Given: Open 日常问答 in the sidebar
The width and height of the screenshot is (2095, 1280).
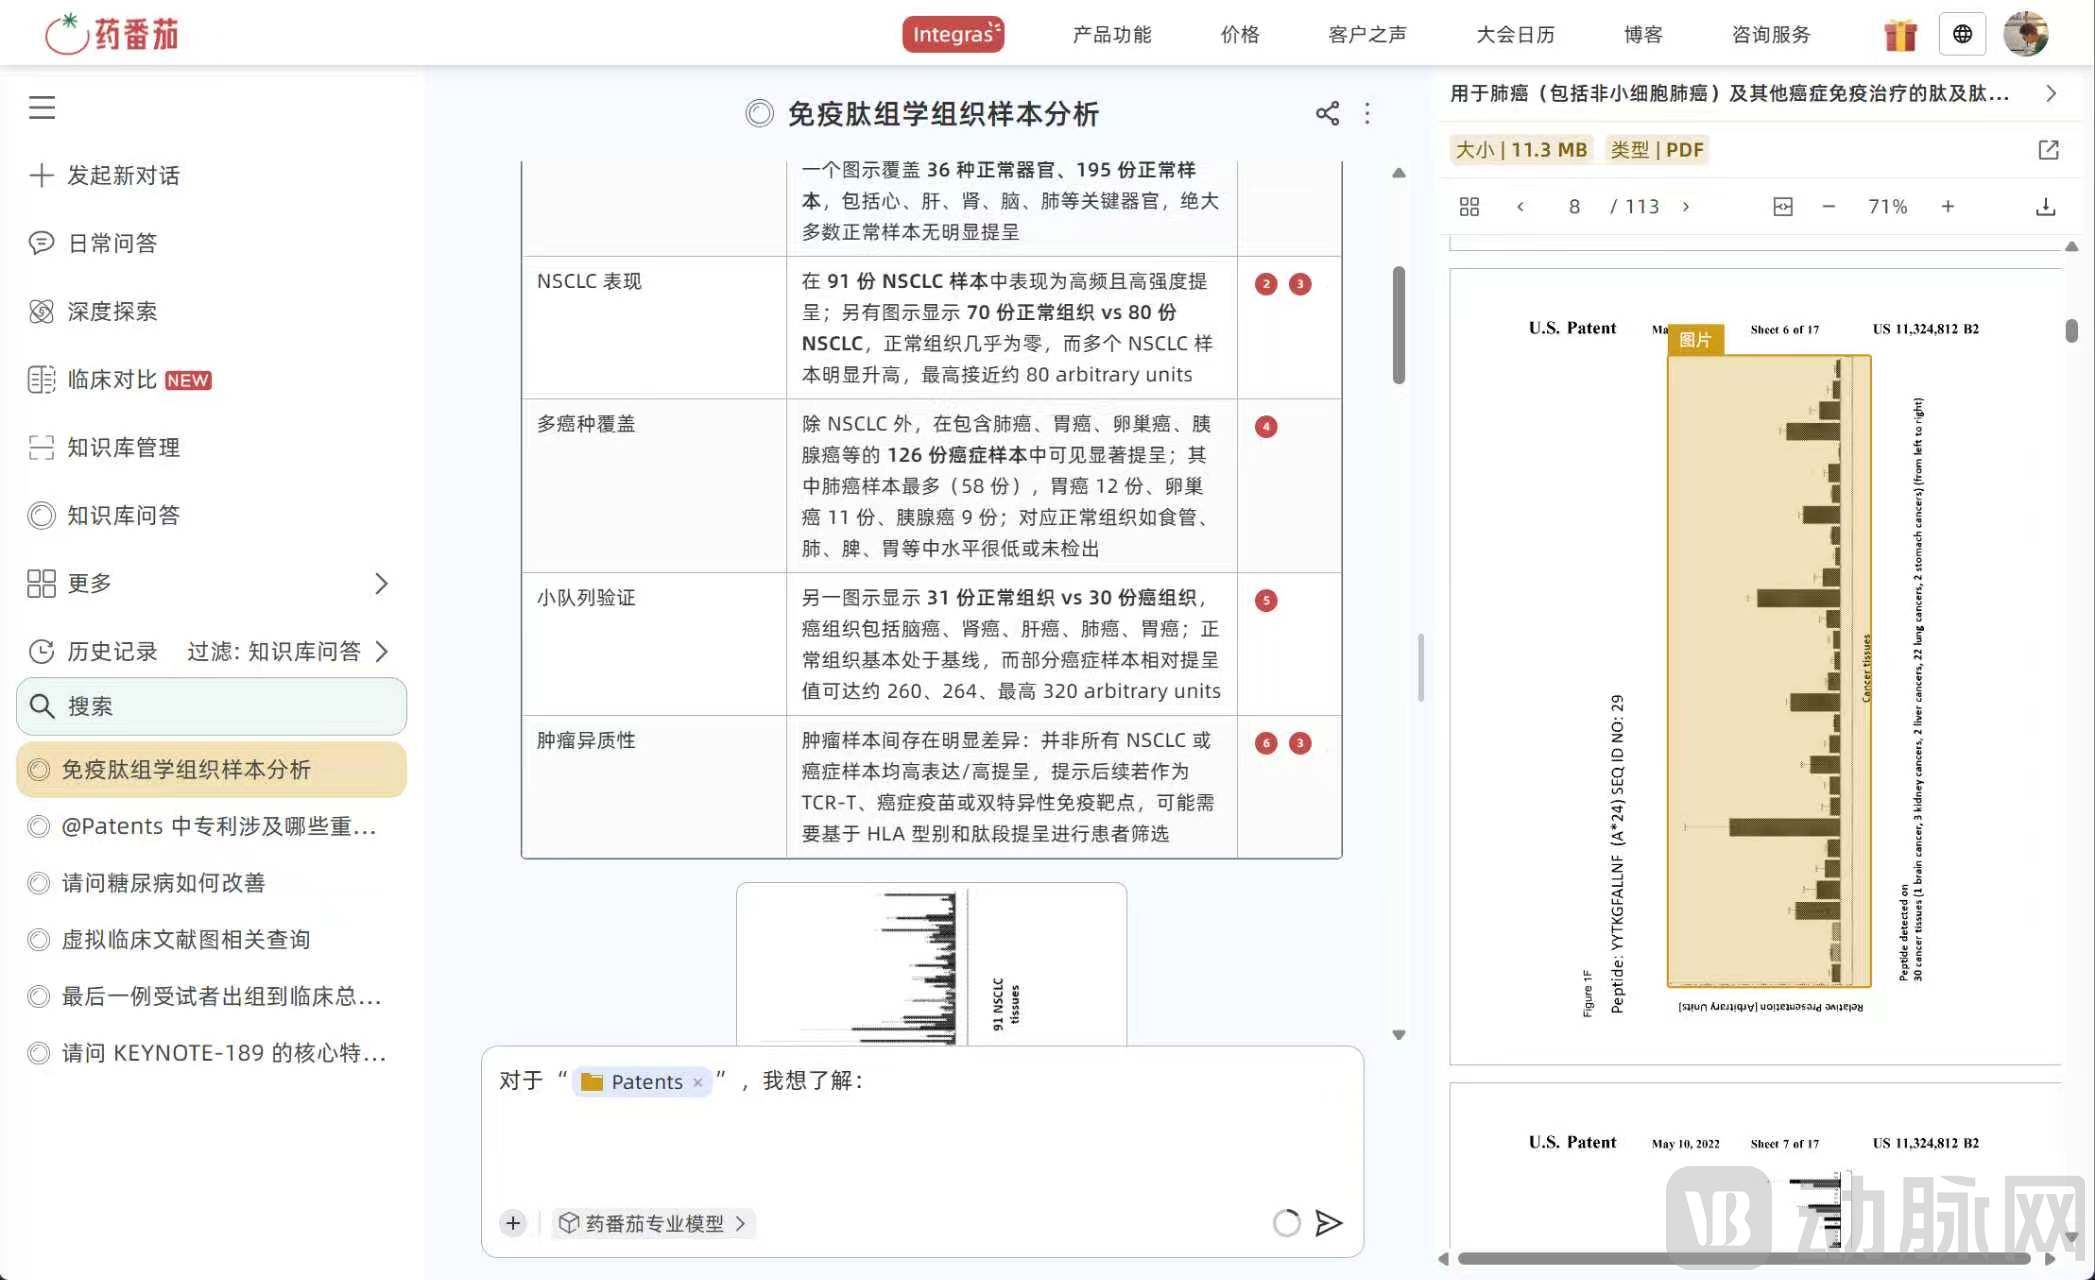Looking at the screenshot, I should pyautogui.click(x=93, y=243).
